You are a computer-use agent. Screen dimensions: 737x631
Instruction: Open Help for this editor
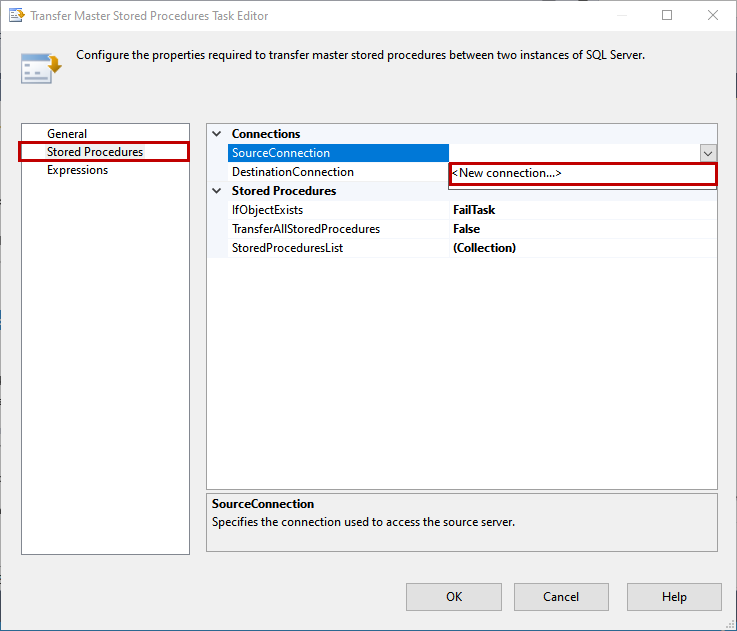click(x=674, y=597)
